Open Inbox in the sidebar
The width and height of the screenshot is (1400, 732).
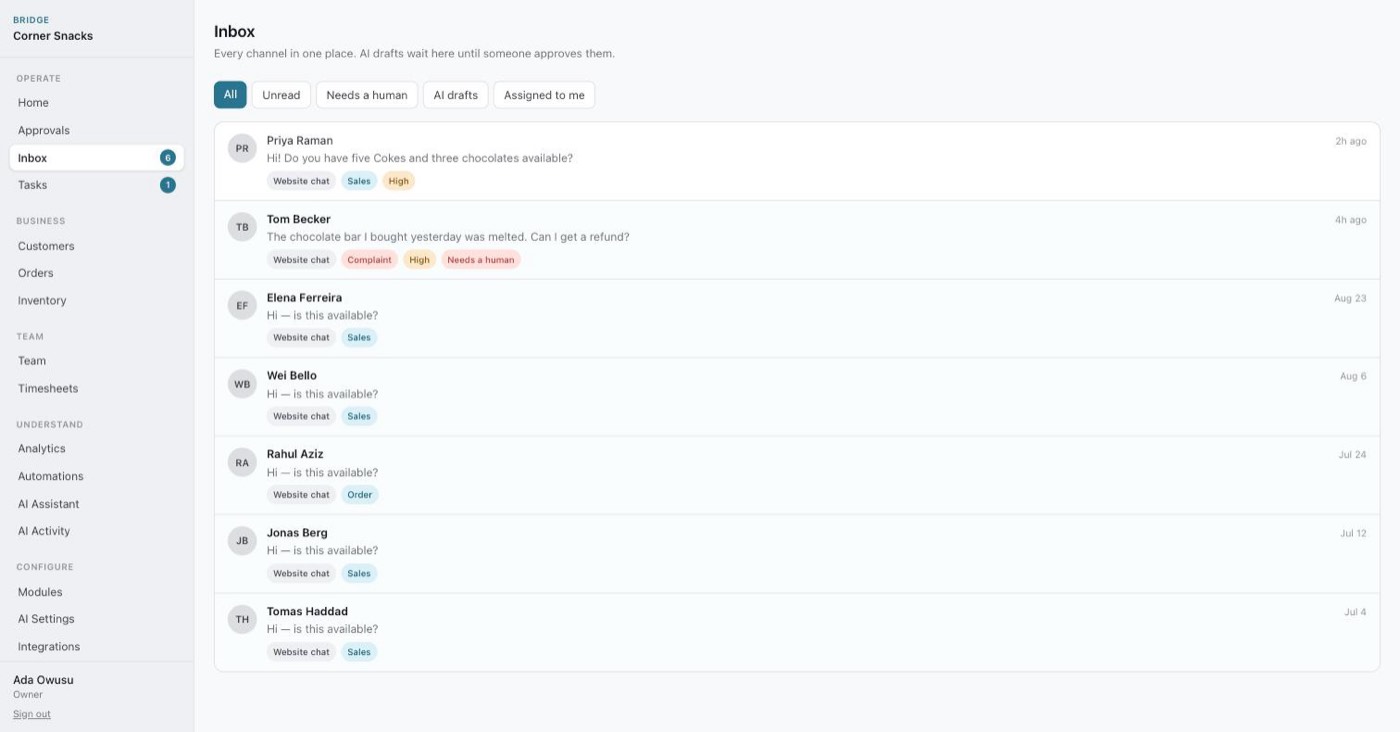coord(97,158)
